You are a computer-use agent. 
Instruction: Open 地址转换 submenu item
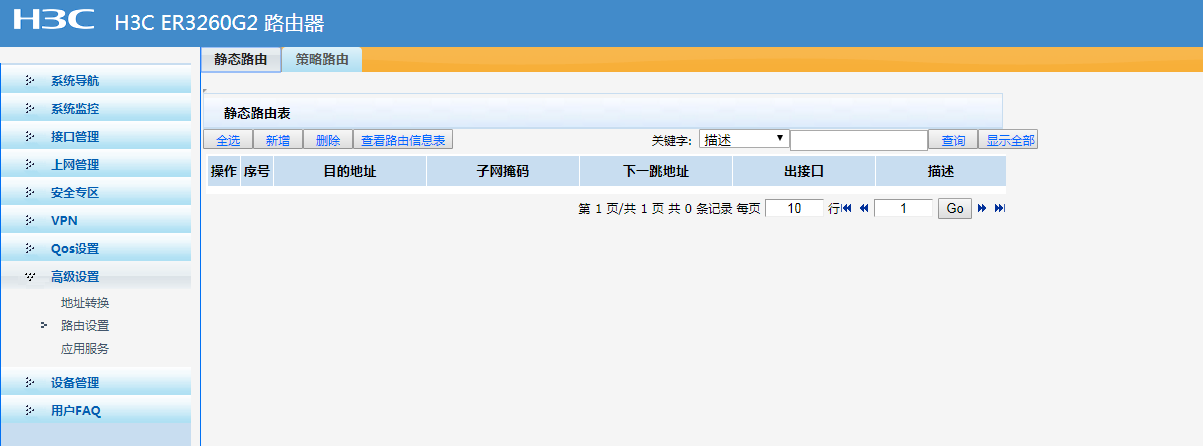(x=85, y=302)
